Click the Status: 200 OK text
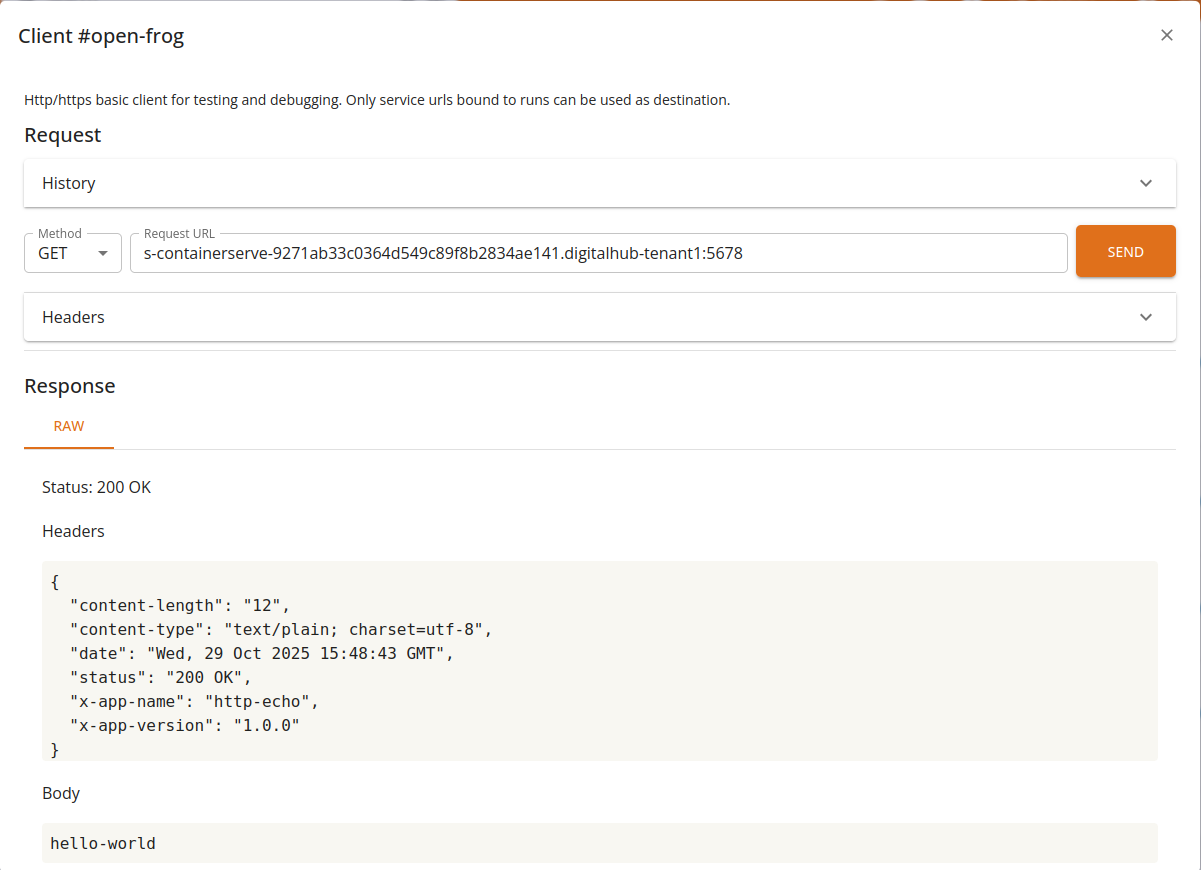 (96, 487)
